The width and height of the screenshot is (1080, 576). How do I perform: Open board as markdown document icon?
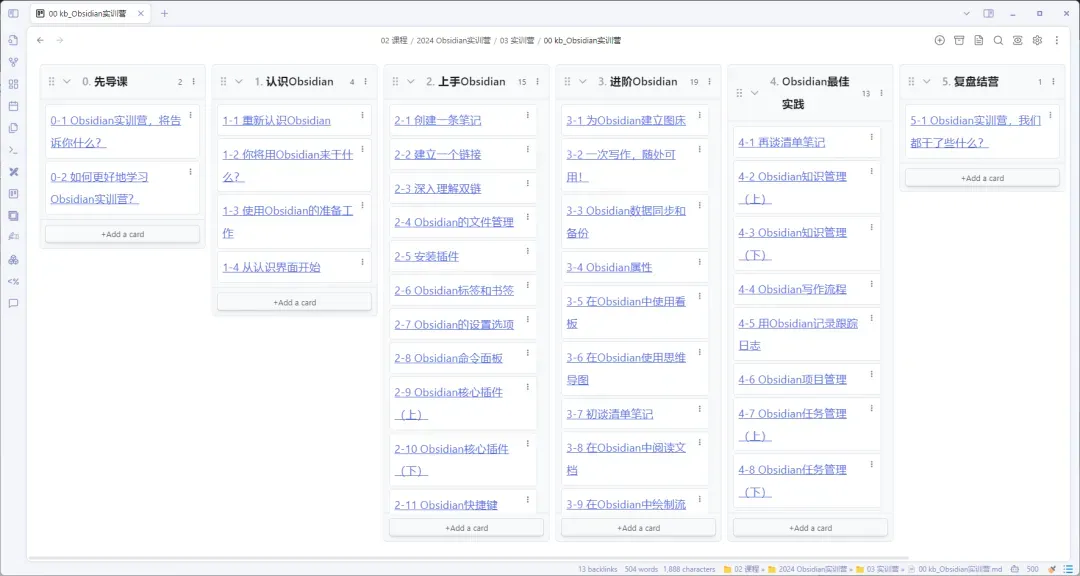point(979,41)
